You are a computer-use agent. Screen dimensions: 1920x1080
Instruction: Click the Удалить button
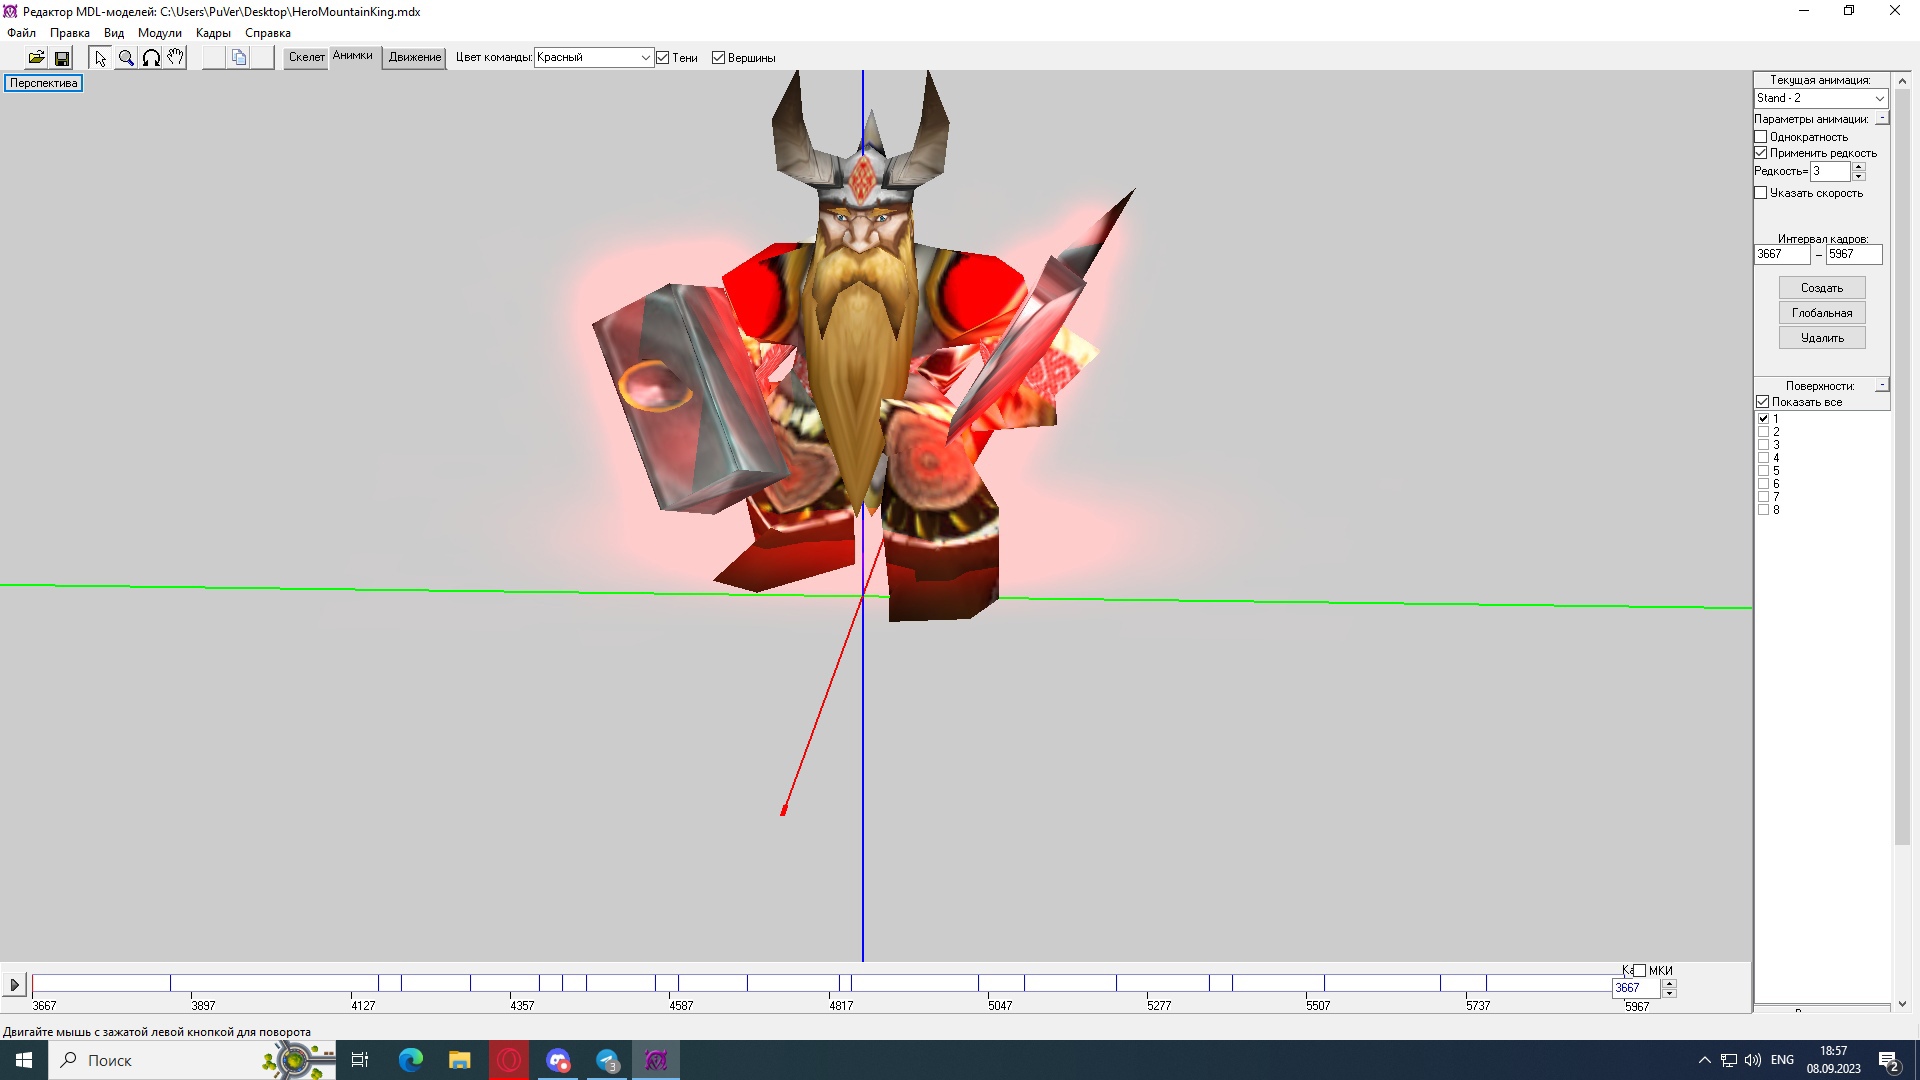1822,338
